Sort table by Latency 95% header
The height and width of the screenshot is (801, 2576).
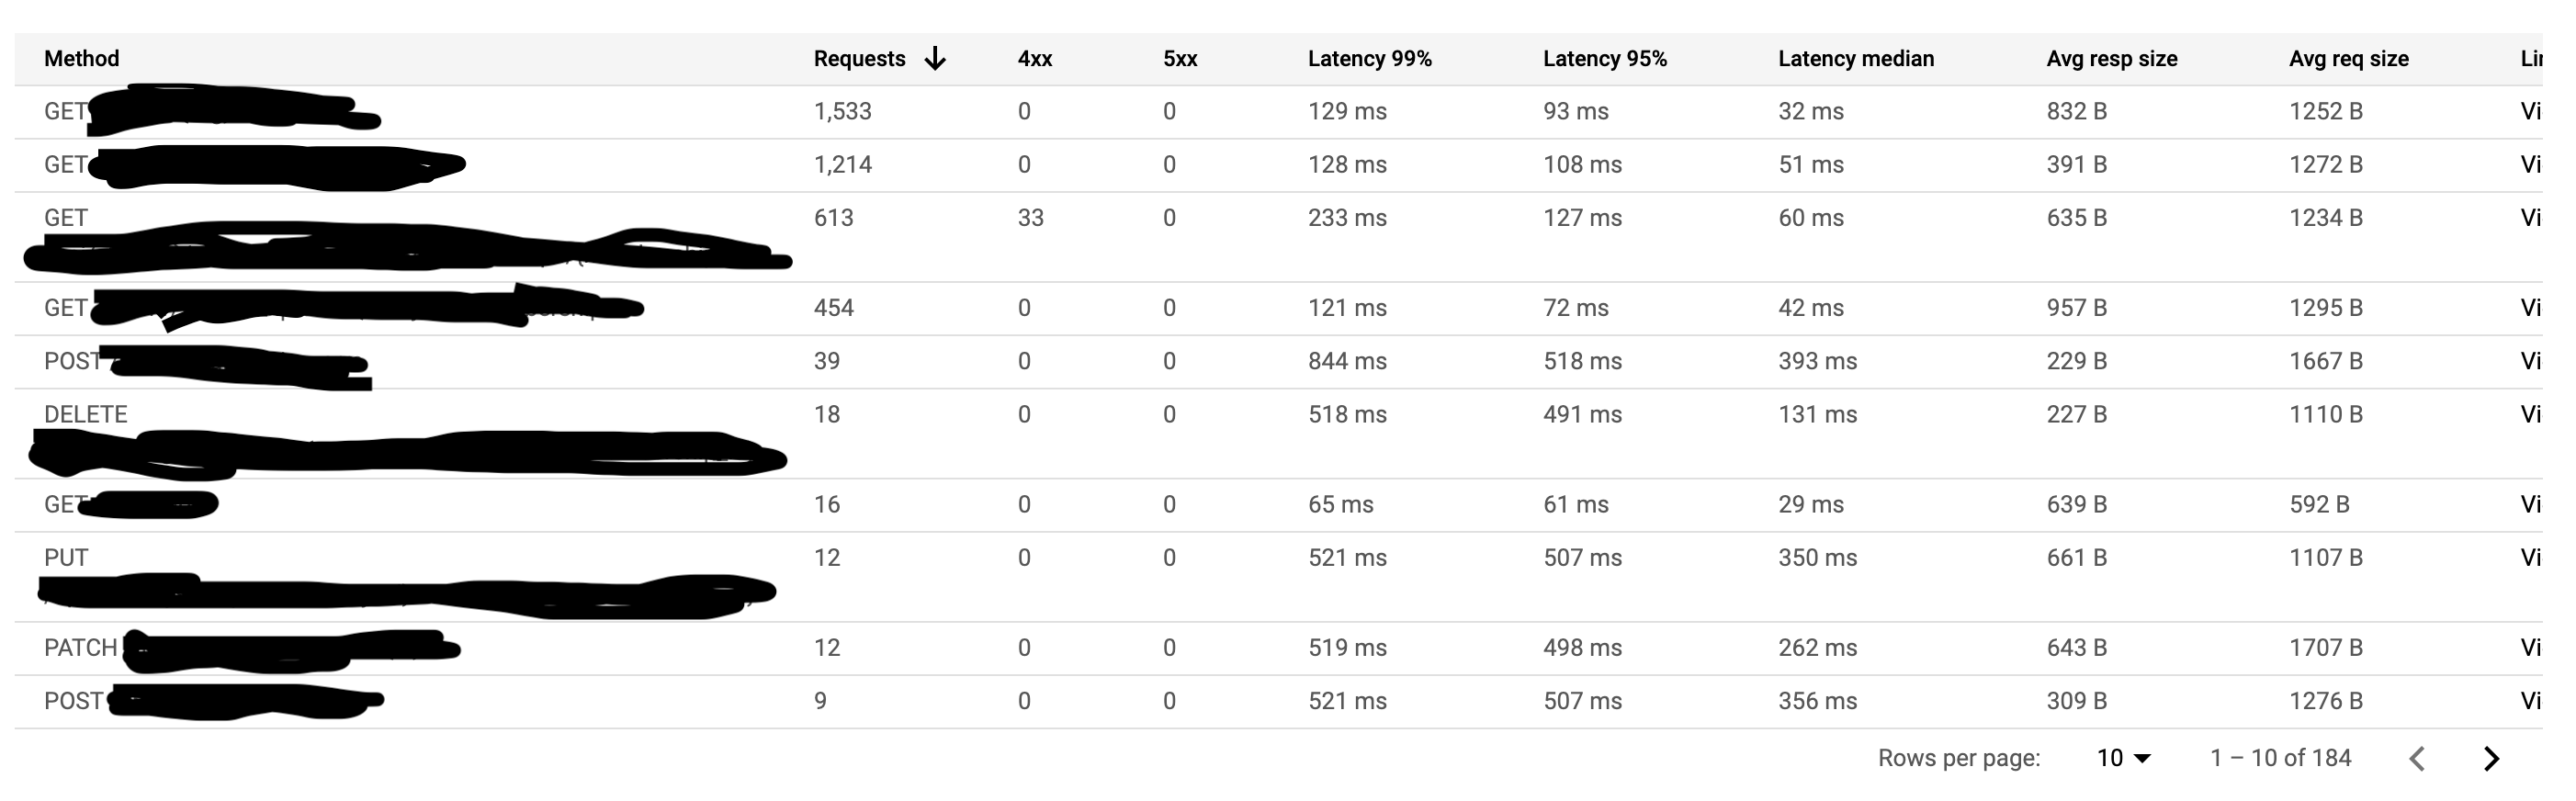[x=1605, y=59]
